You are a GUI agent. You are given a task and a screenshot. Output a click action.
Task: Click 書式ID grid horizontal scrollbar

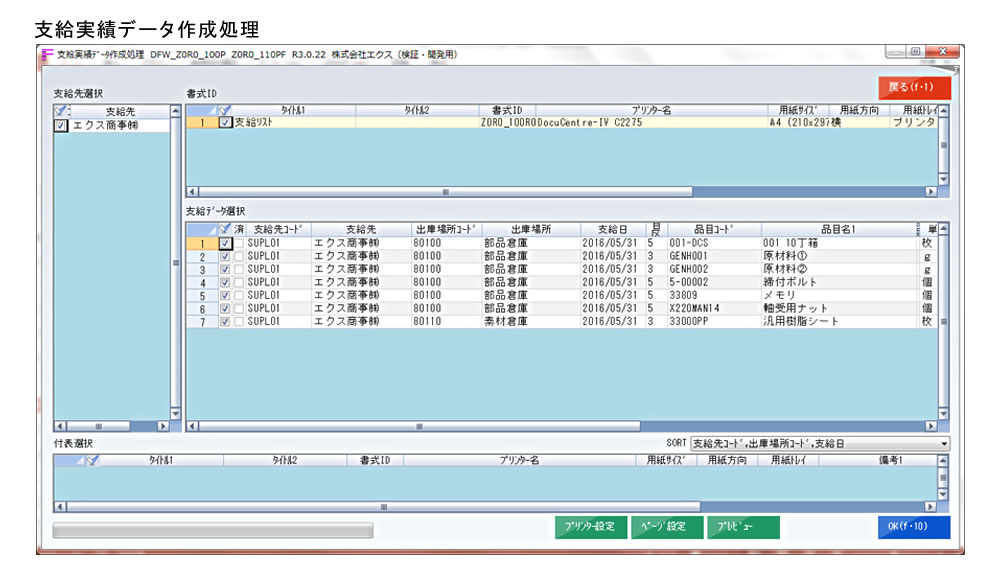point(445,191)
